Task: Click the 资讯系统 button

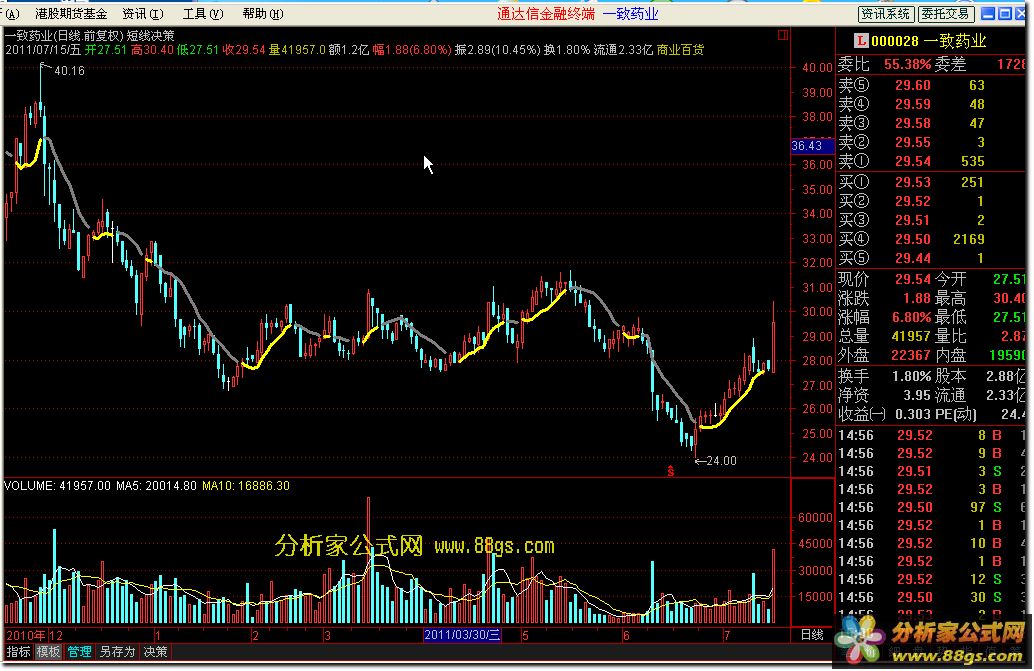Action: pyautogui.click(x=886, y=14)
